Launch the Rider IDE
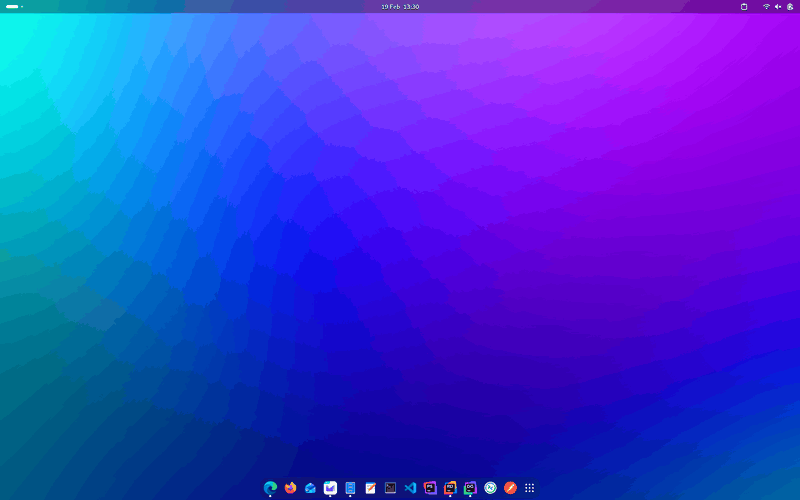The height and width of the screenshot is (500, 800). click(x=450, y=487)
